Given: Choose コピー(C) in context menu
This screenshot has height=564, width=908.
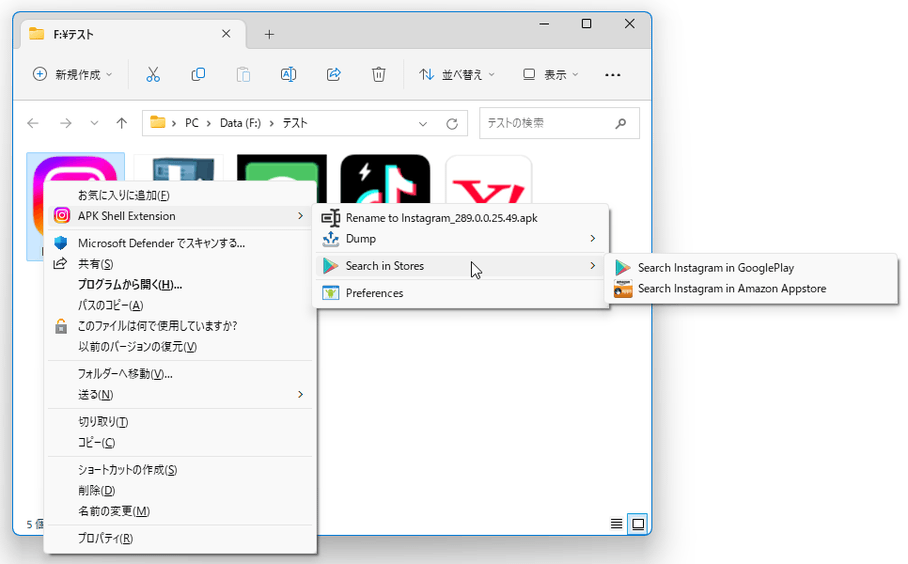Looking at the screenshot, I should (x=181, y=443).
